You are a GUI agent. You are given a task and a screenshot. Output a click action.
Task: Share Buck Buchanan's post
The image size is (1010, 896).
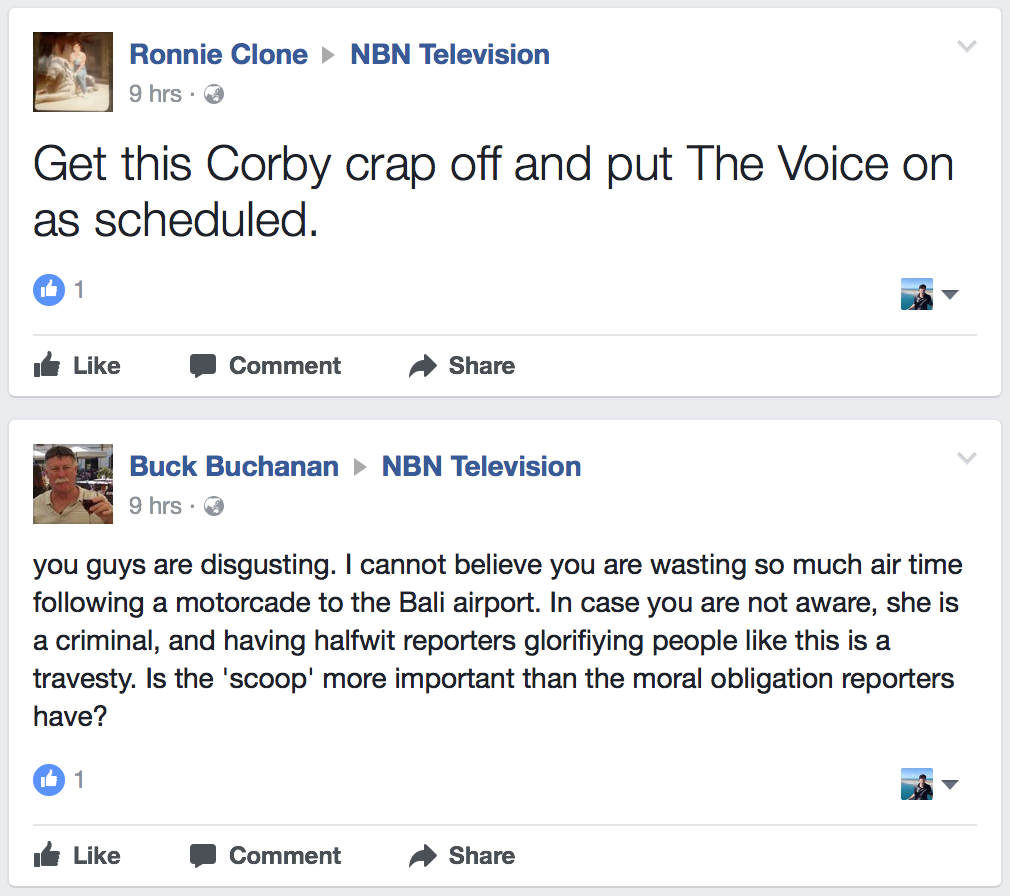[x=462, y=856]
